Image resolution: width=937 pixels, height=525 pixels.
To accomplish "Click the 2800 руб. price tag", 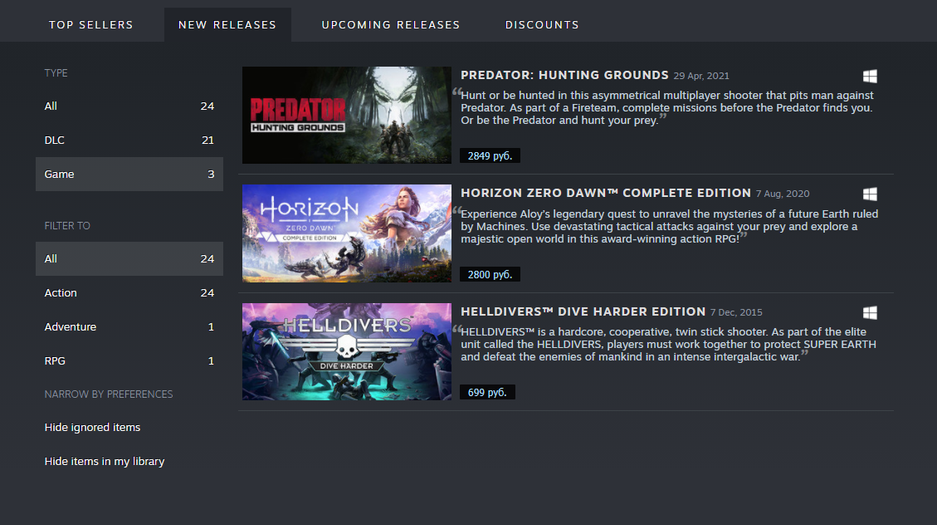I will 489,275.
